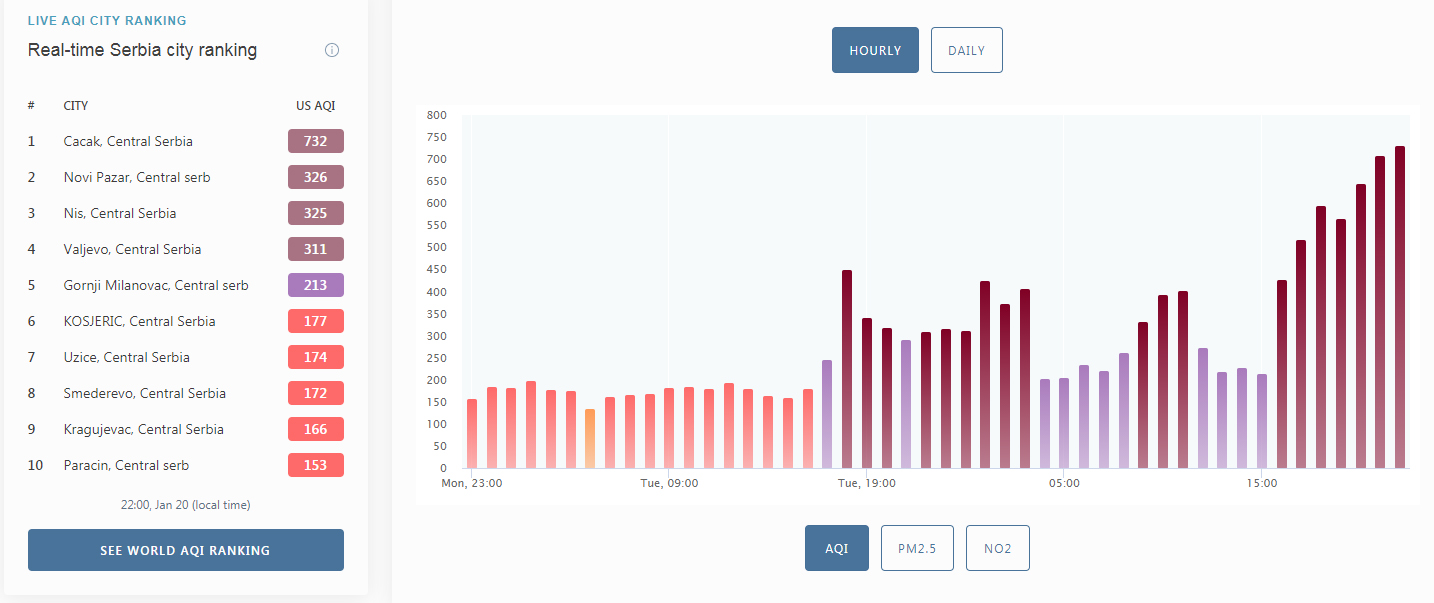Click See World AQI Ranking button
1434x603 pixels.
click(x=186, y=550)
